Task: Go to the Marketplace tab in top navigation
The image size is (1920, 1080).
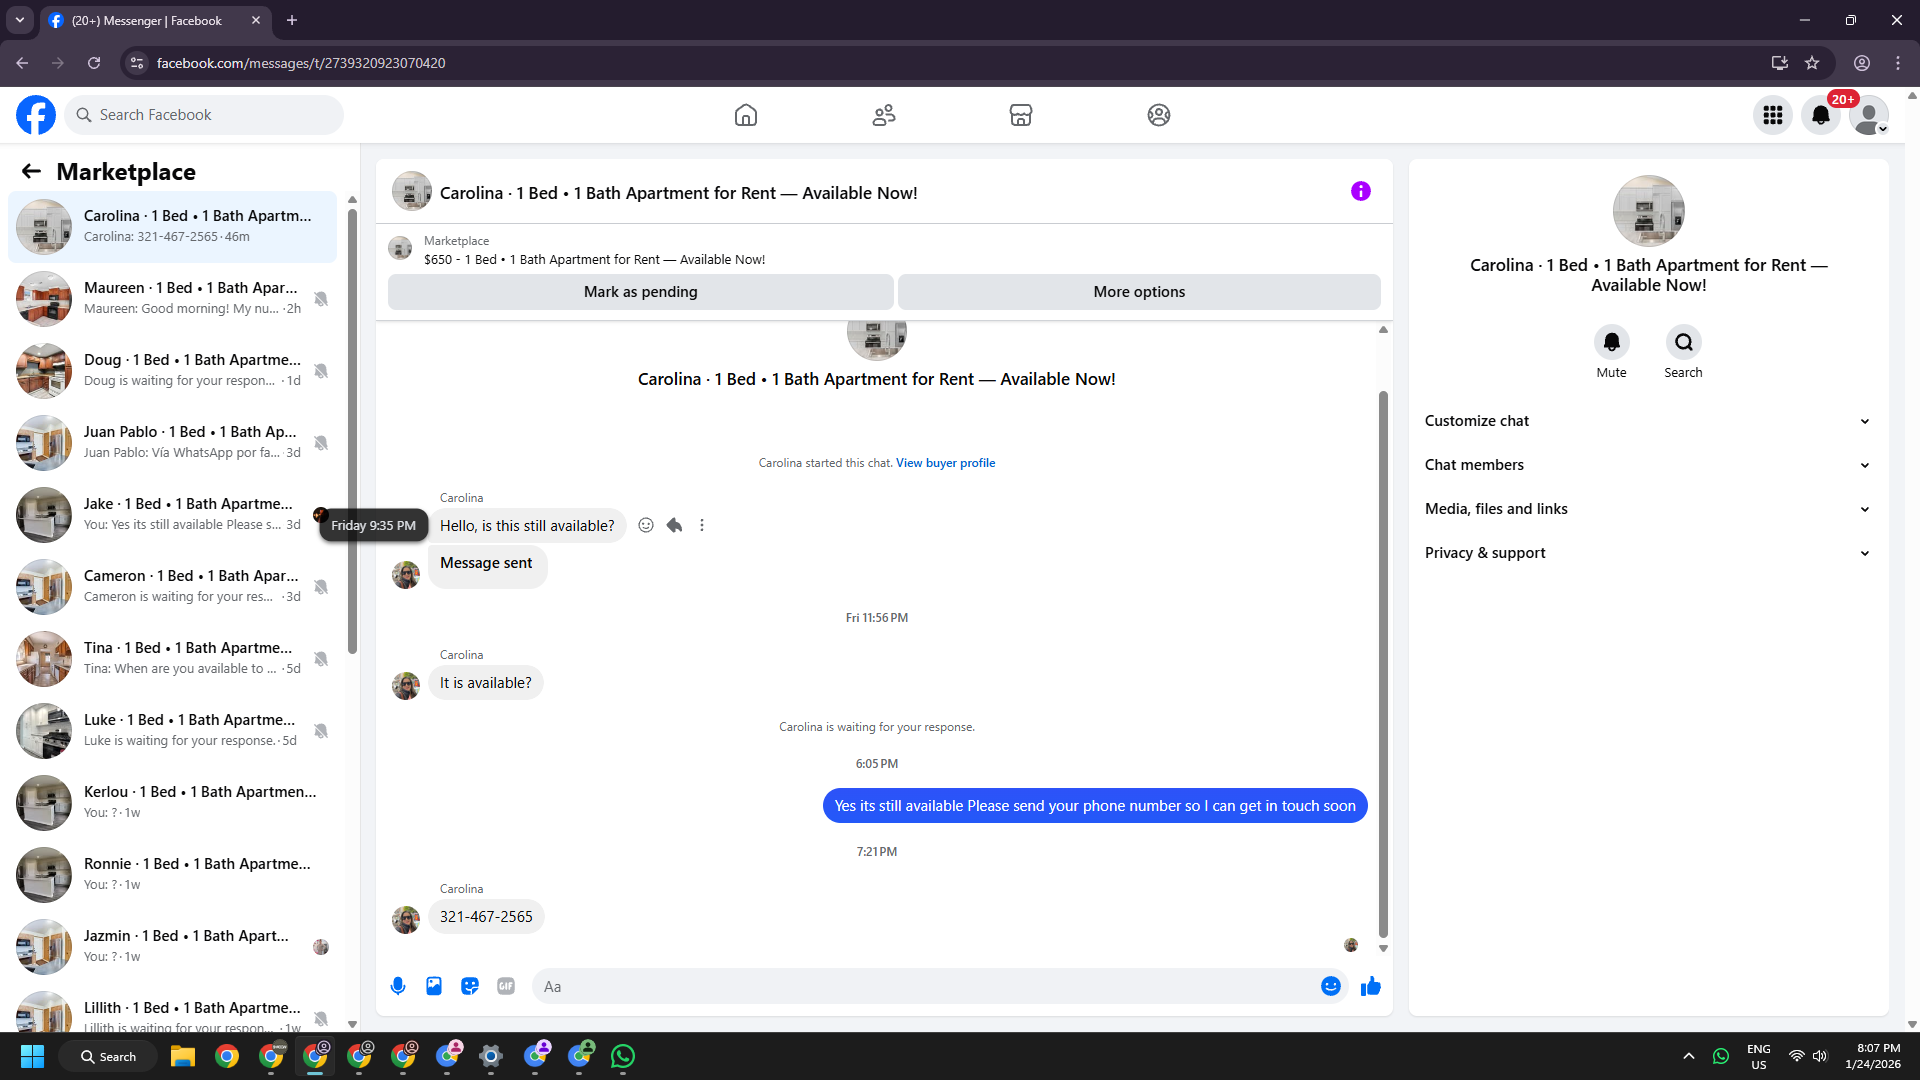Action: 1020,115
